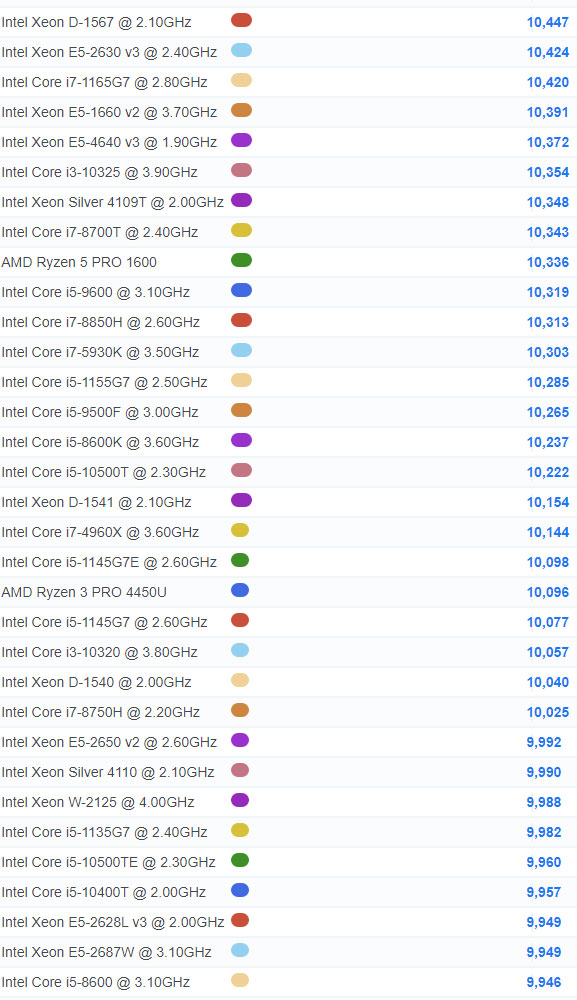The image size is (577, 1000).
Task: Click score 10,154 for Xeon D-1541
Action: 548,502
